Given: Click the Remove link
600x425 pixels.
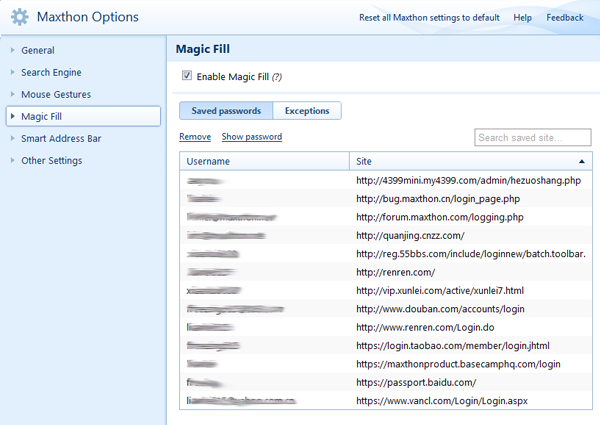Looking at the screenshot, I should [x=195, y=137].
